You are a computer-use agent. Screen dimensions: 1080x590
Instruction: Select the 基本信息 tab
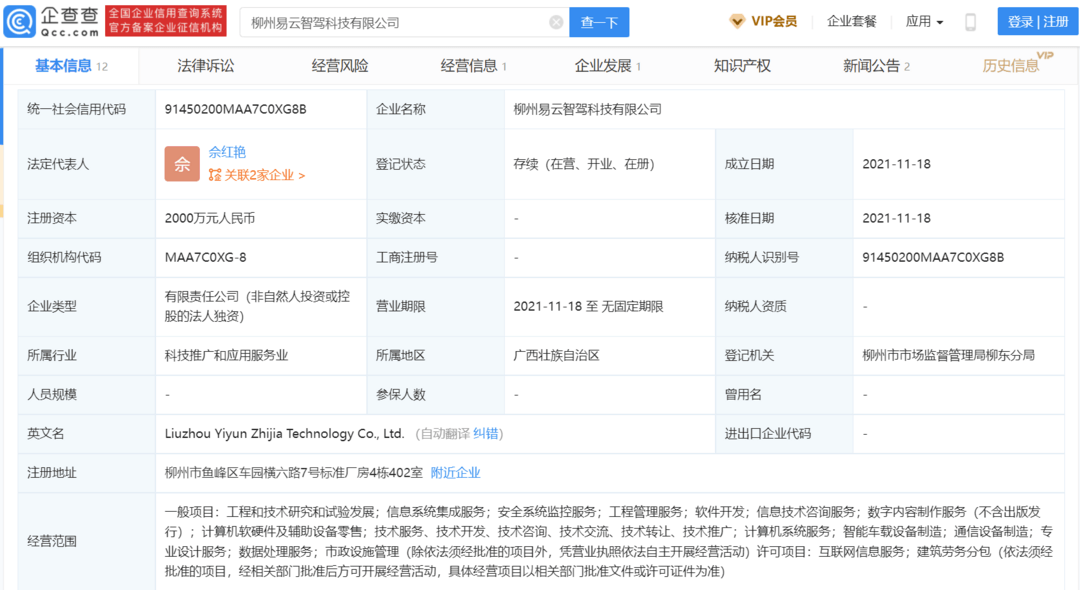coord(71,66)
